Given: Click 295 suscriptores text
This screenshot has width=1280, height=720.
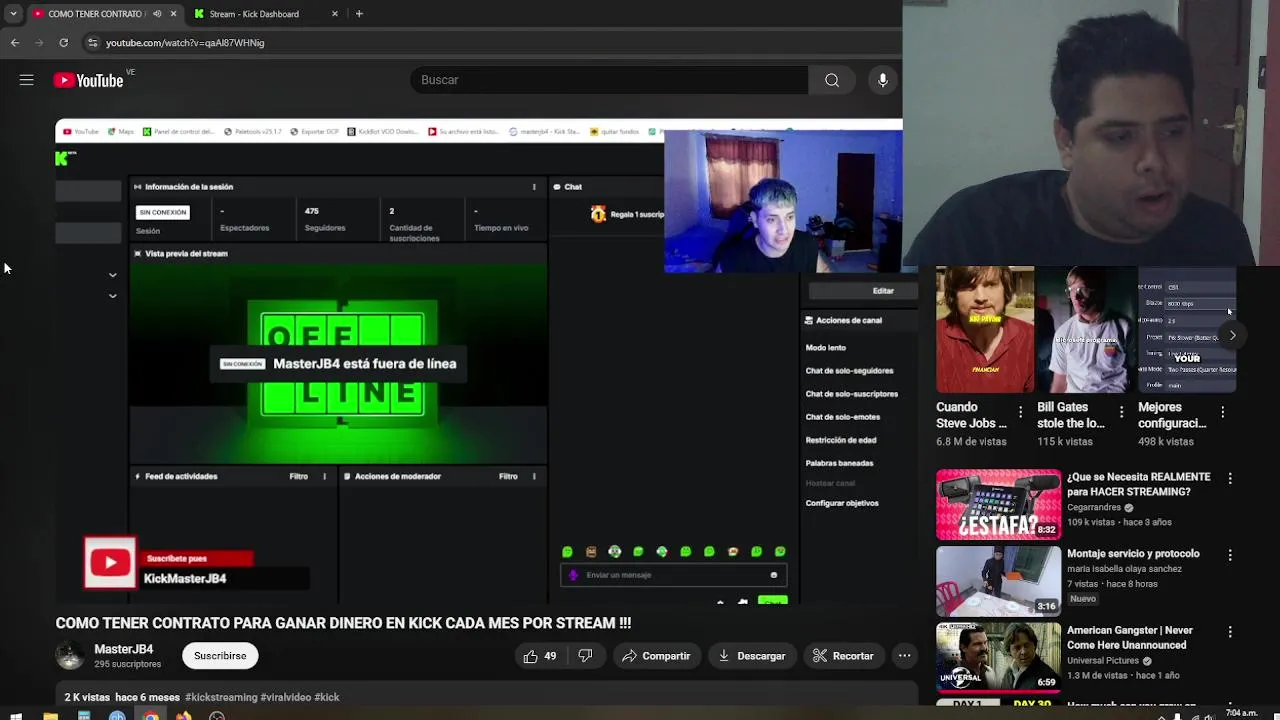Looking at the screenshot, I should tap(127, 664).
